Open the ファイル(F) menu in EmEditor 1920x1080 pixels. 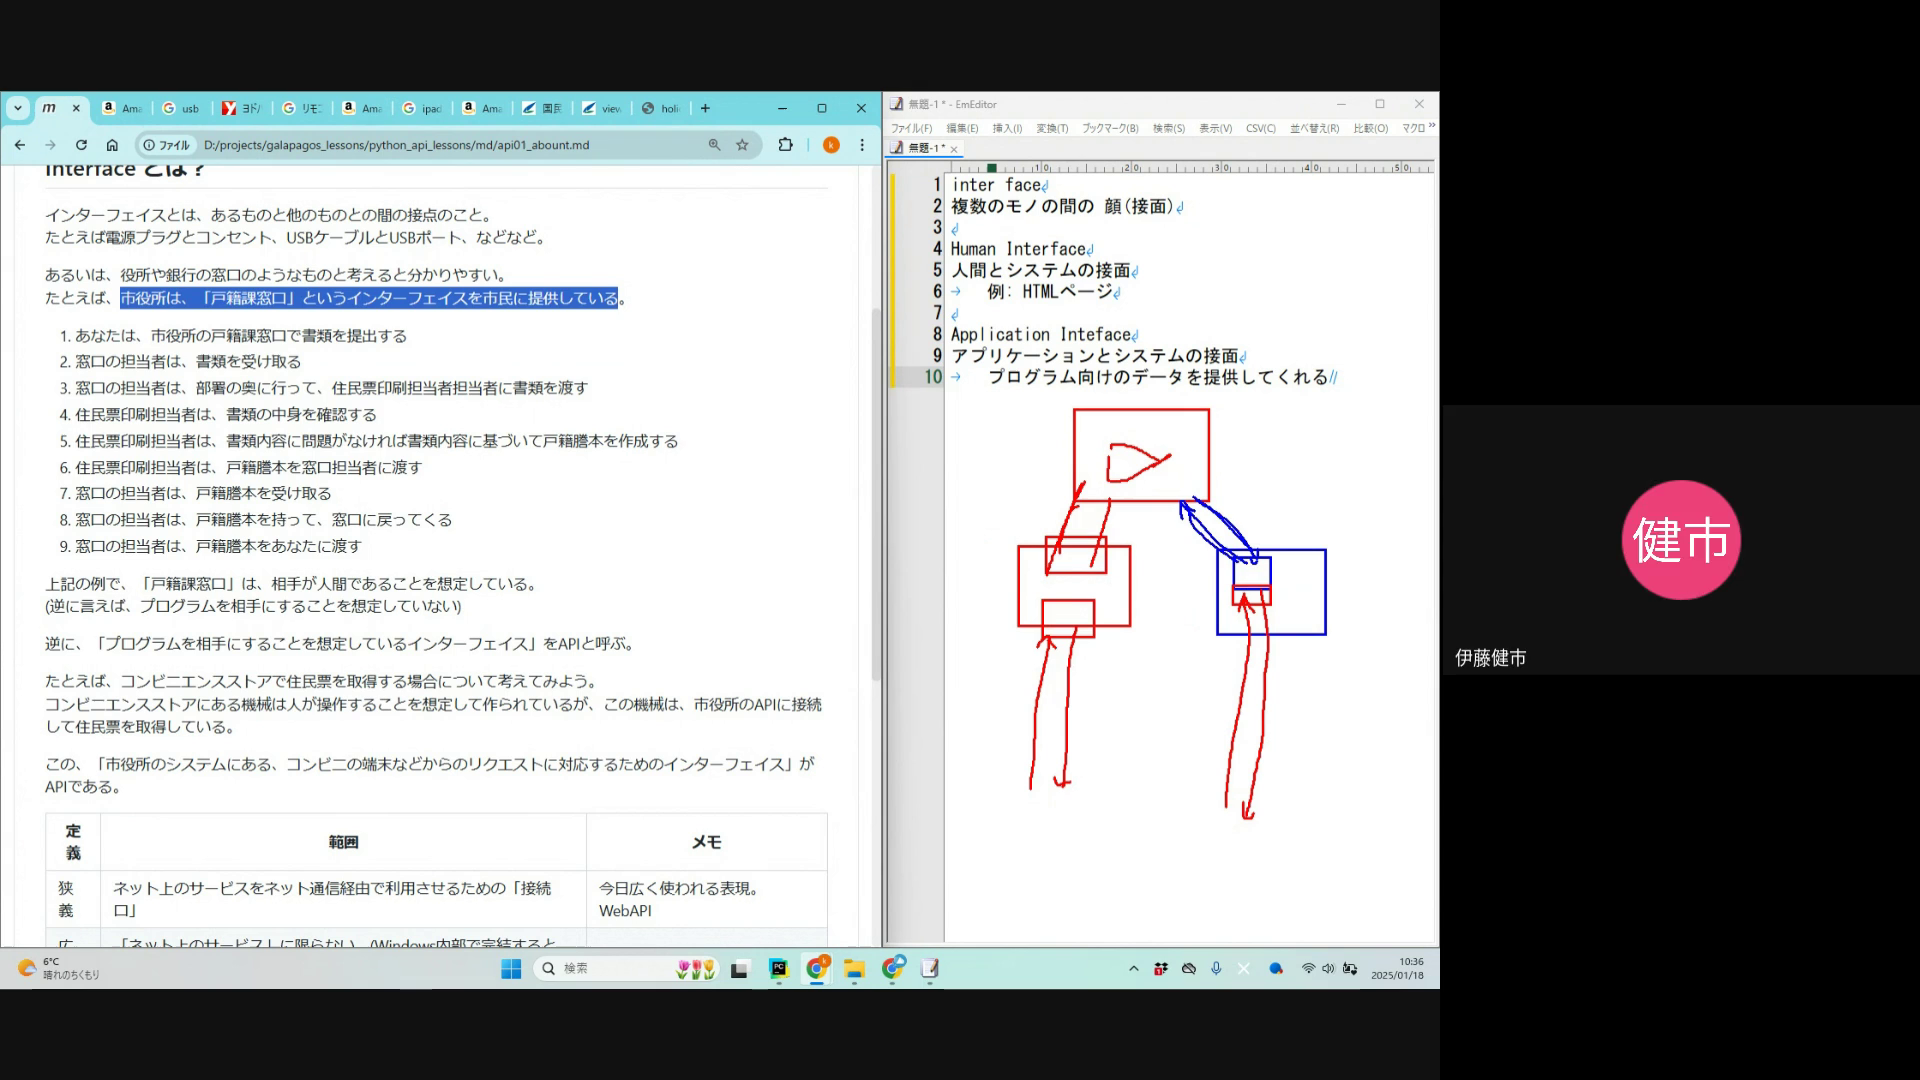pyautogui.click(x=911, y=128)
